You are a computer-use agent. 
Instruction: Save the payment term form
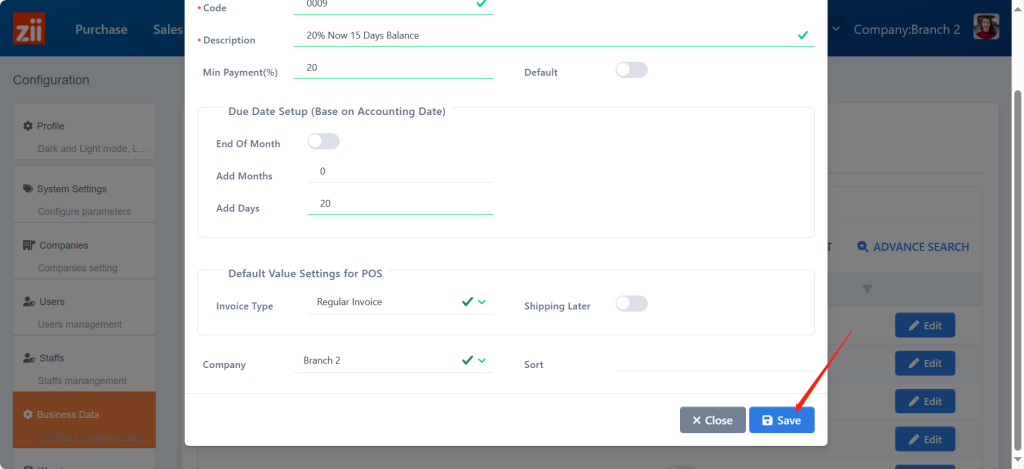coord(781,420)
